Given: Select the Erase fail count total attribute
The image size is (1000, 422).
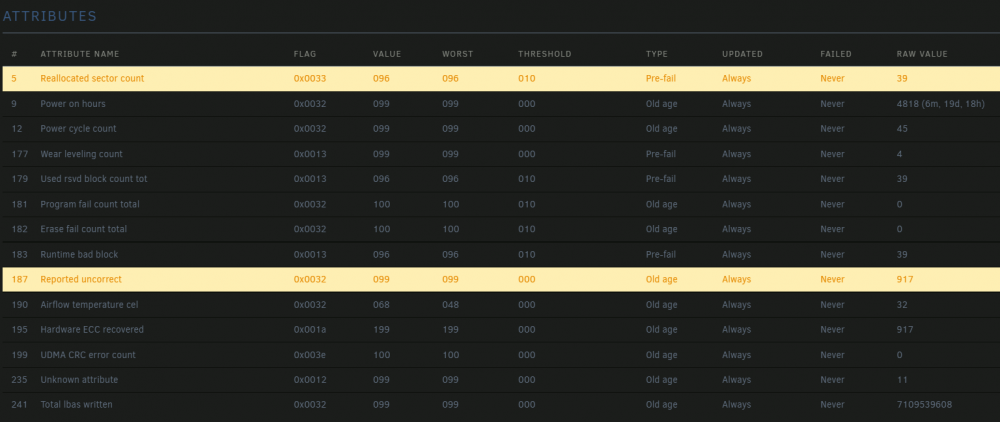Looking at the screenshot, I should [84, 229].
